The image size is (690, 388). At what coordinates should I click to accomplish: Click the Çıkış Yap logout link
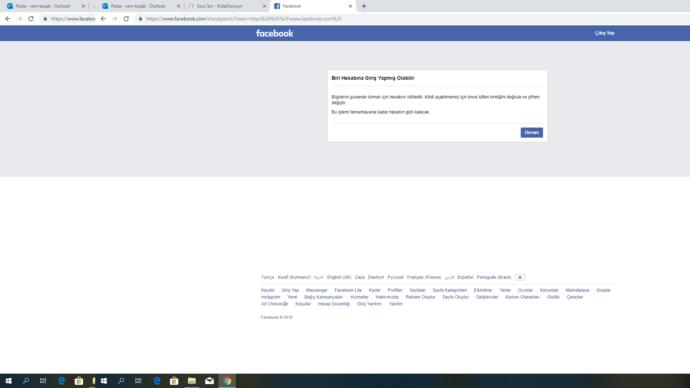(x=605, y=33)
